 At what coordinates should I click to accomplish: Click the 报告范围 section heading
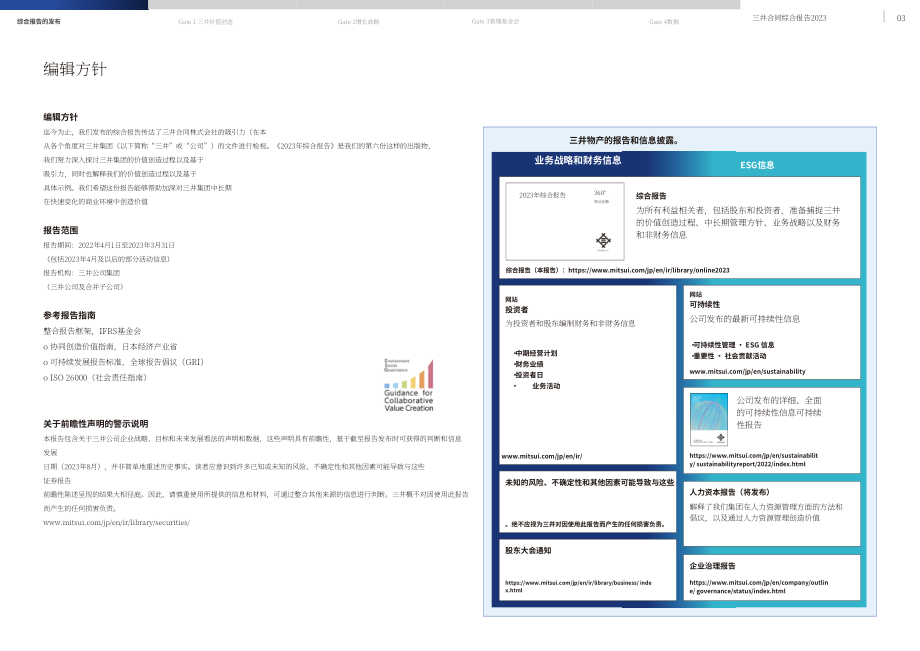coord(60,230)
